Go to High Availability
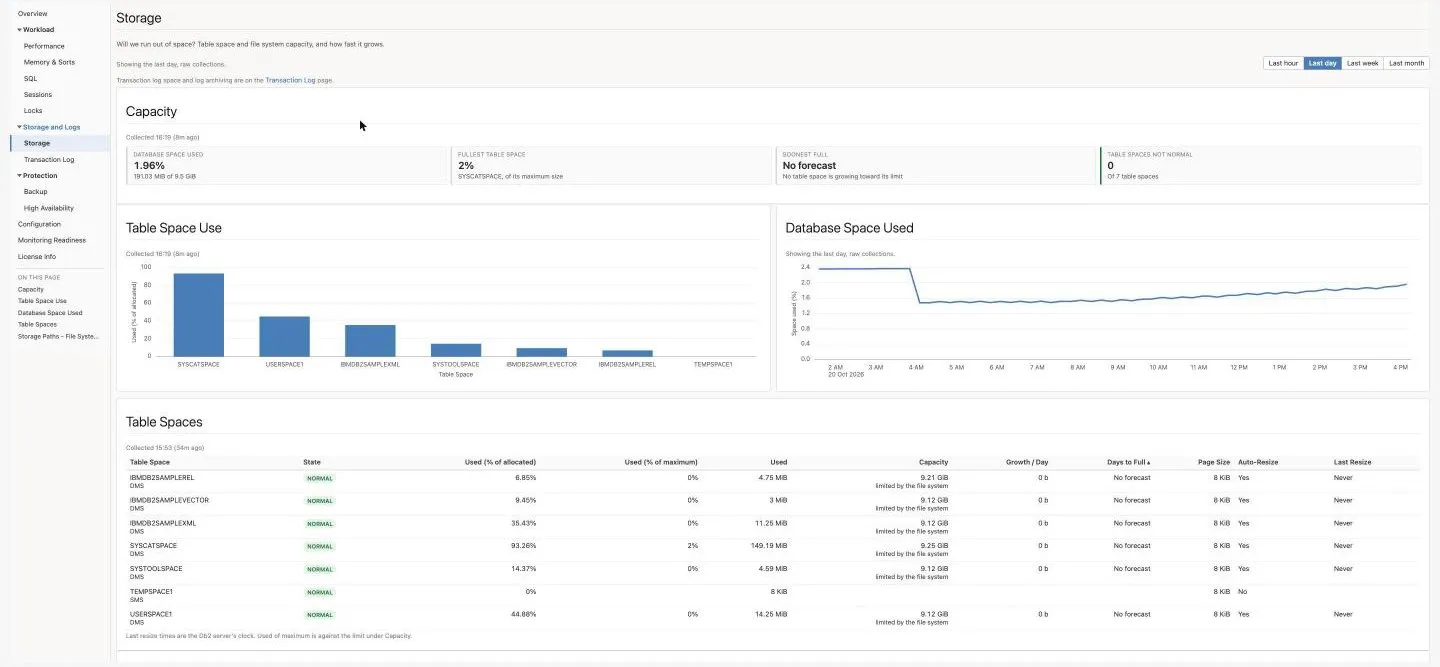Screen dimensions: 1440x667 tap(48, 208)
